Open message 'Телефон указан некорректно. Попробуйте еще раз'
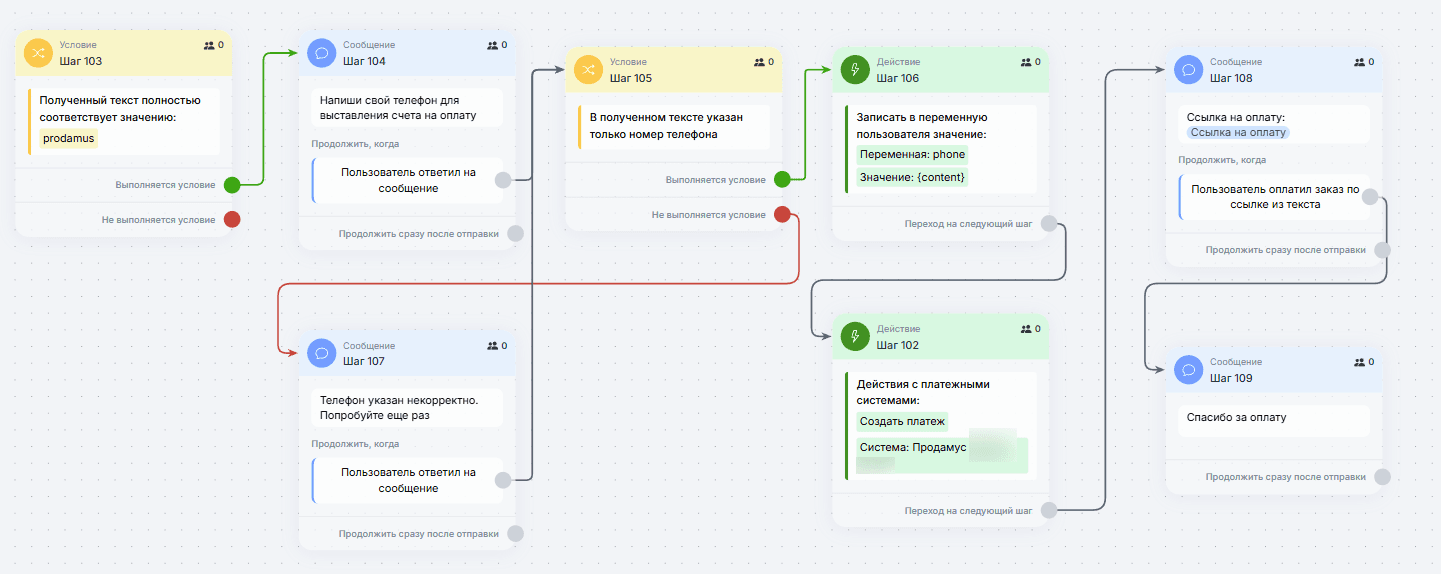 coord(407,408)
